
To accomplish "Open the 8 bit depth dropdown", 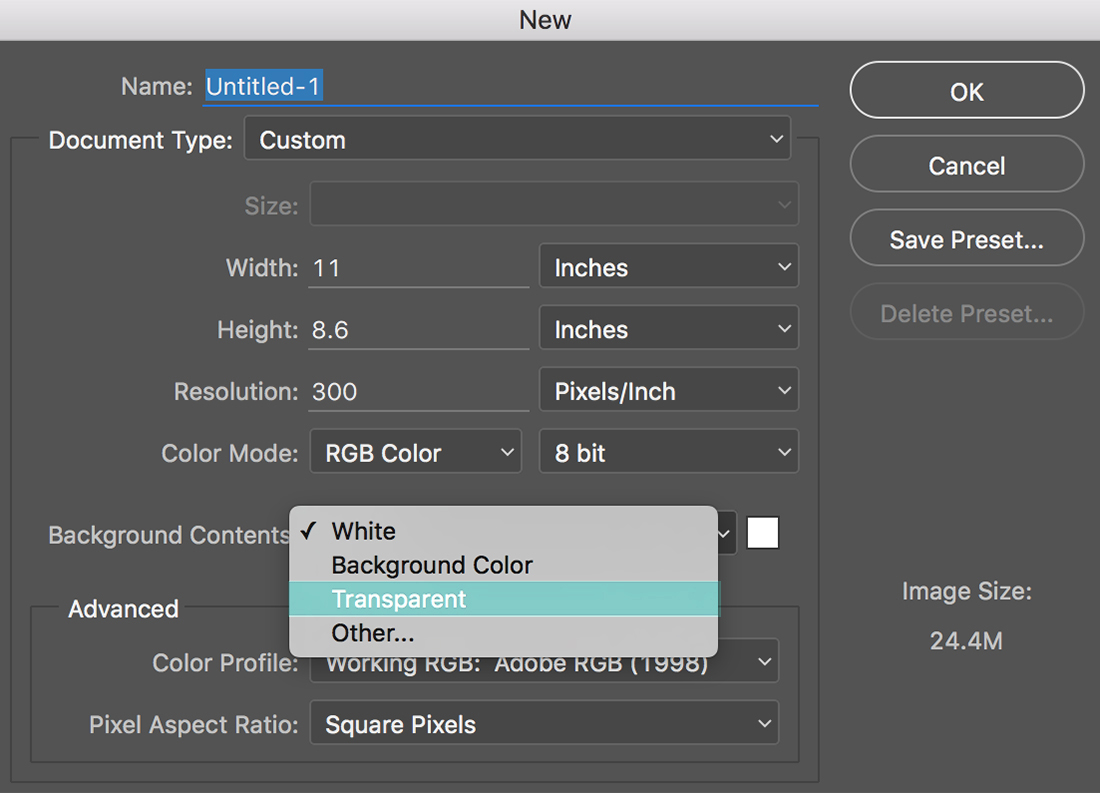I will 669,451.
